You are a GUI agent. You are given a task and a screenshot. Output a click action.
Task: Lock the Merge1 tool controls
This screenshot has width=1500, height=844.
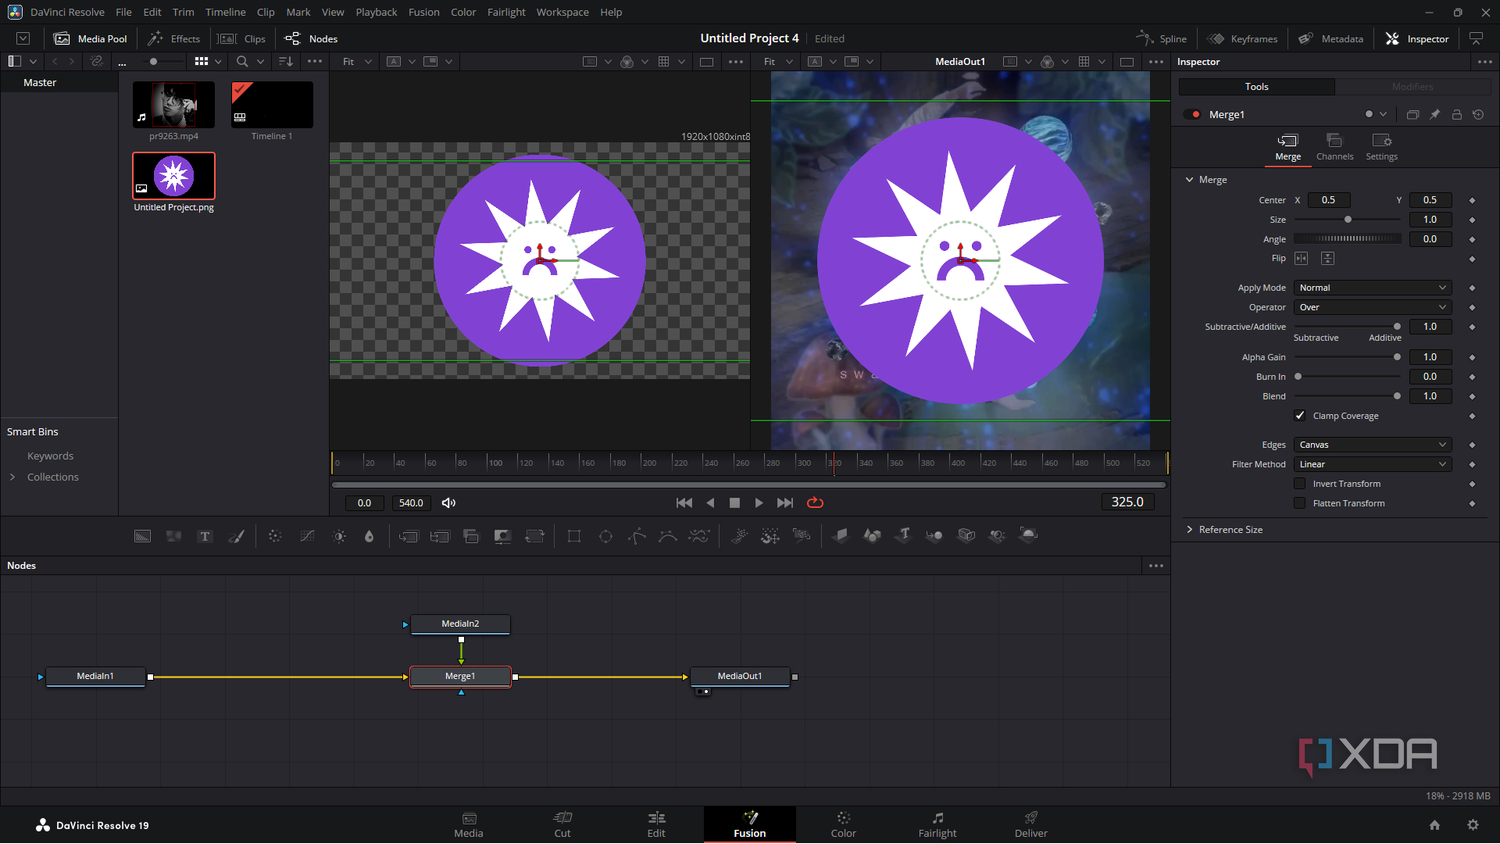(x=1457, y=115)
